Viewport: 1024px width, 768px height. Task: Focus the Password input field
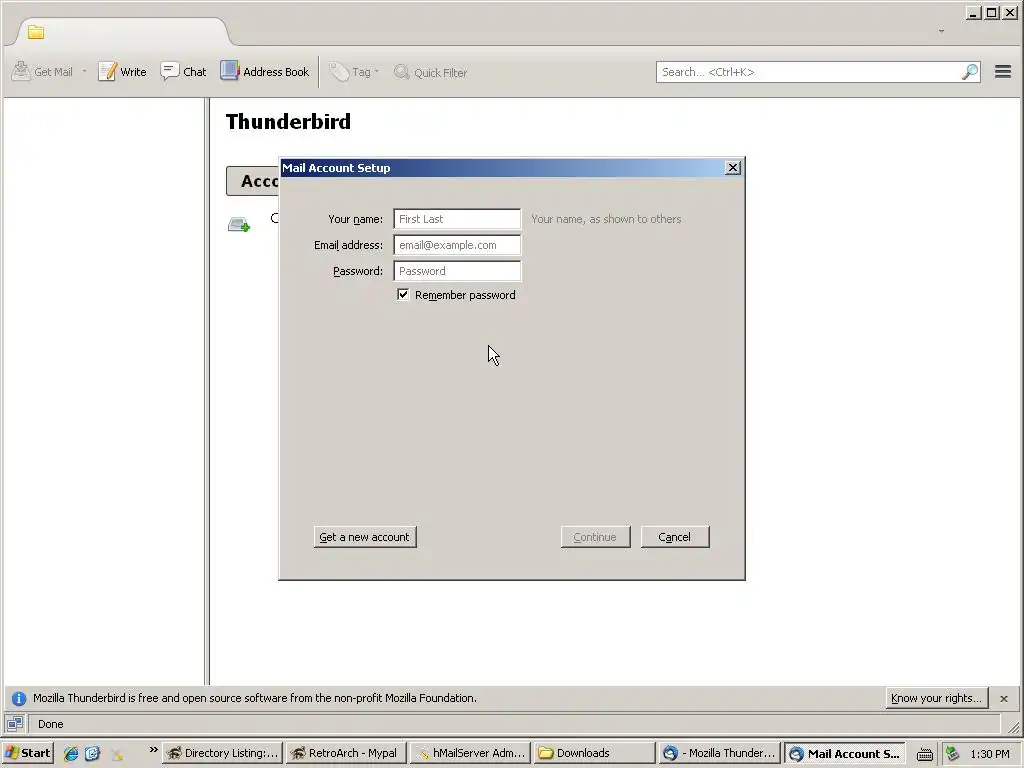click(457, 271)
